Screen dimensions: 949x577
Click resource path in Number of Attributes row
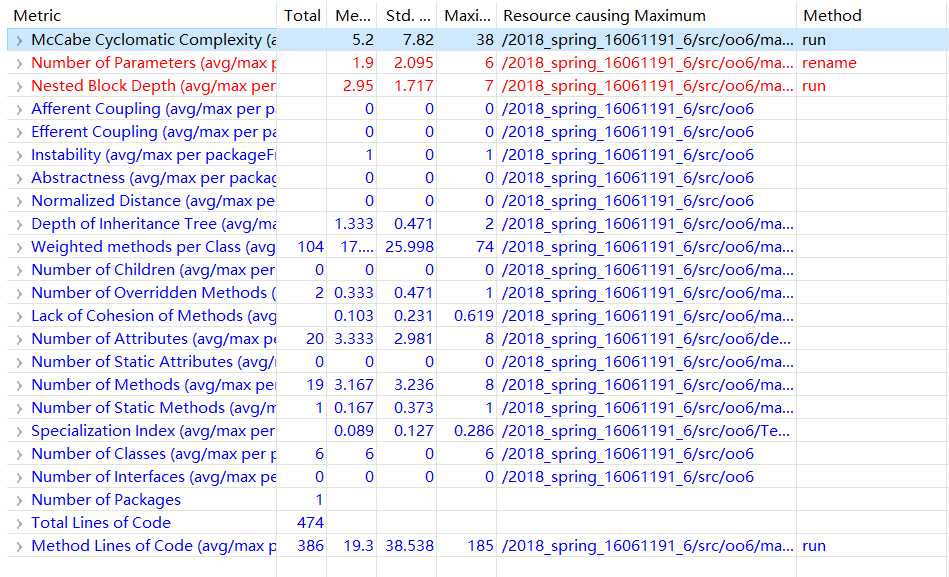[647, 339]
